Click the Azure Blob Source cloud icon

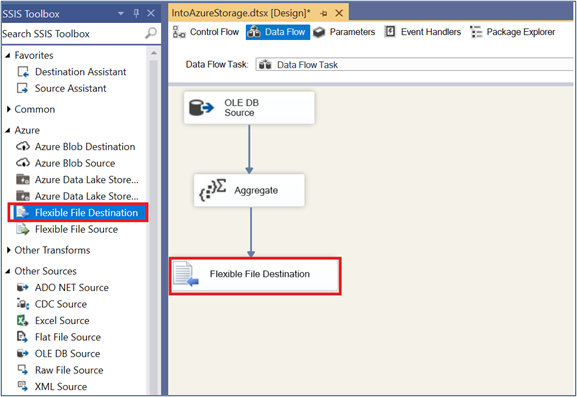click(x=23, y=163)
